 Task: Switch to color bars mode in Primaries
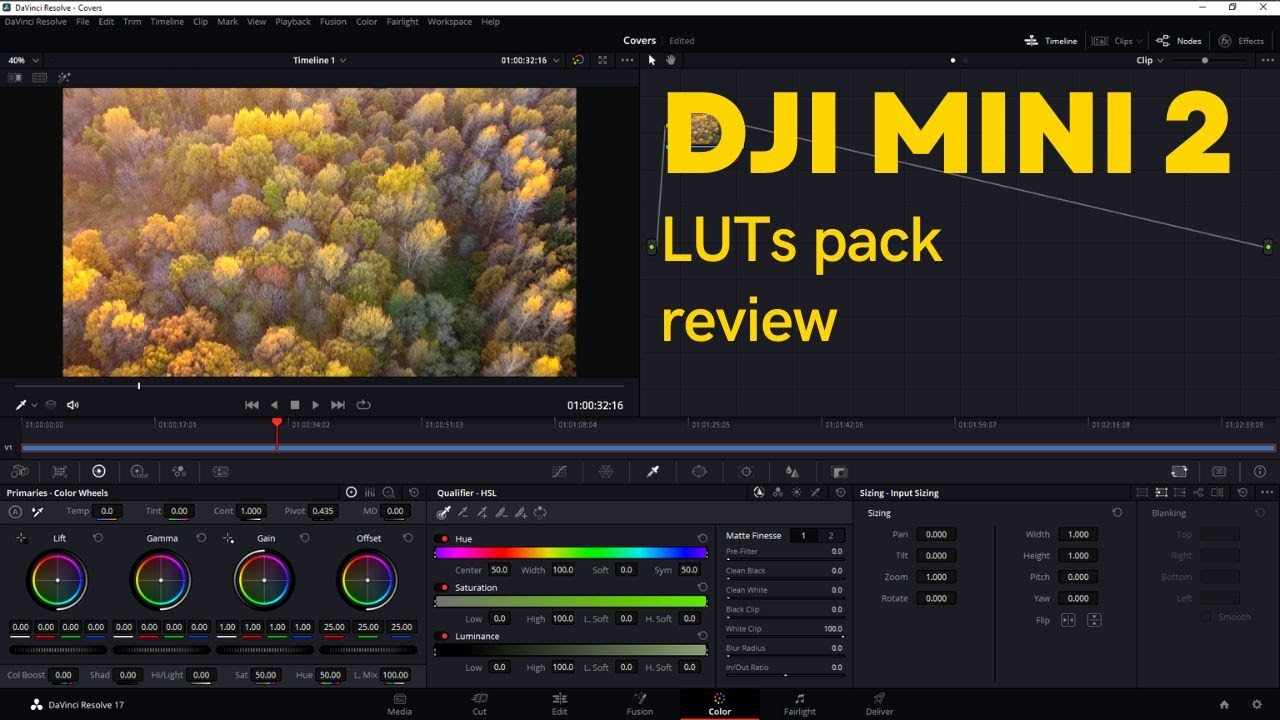(369, 492)
